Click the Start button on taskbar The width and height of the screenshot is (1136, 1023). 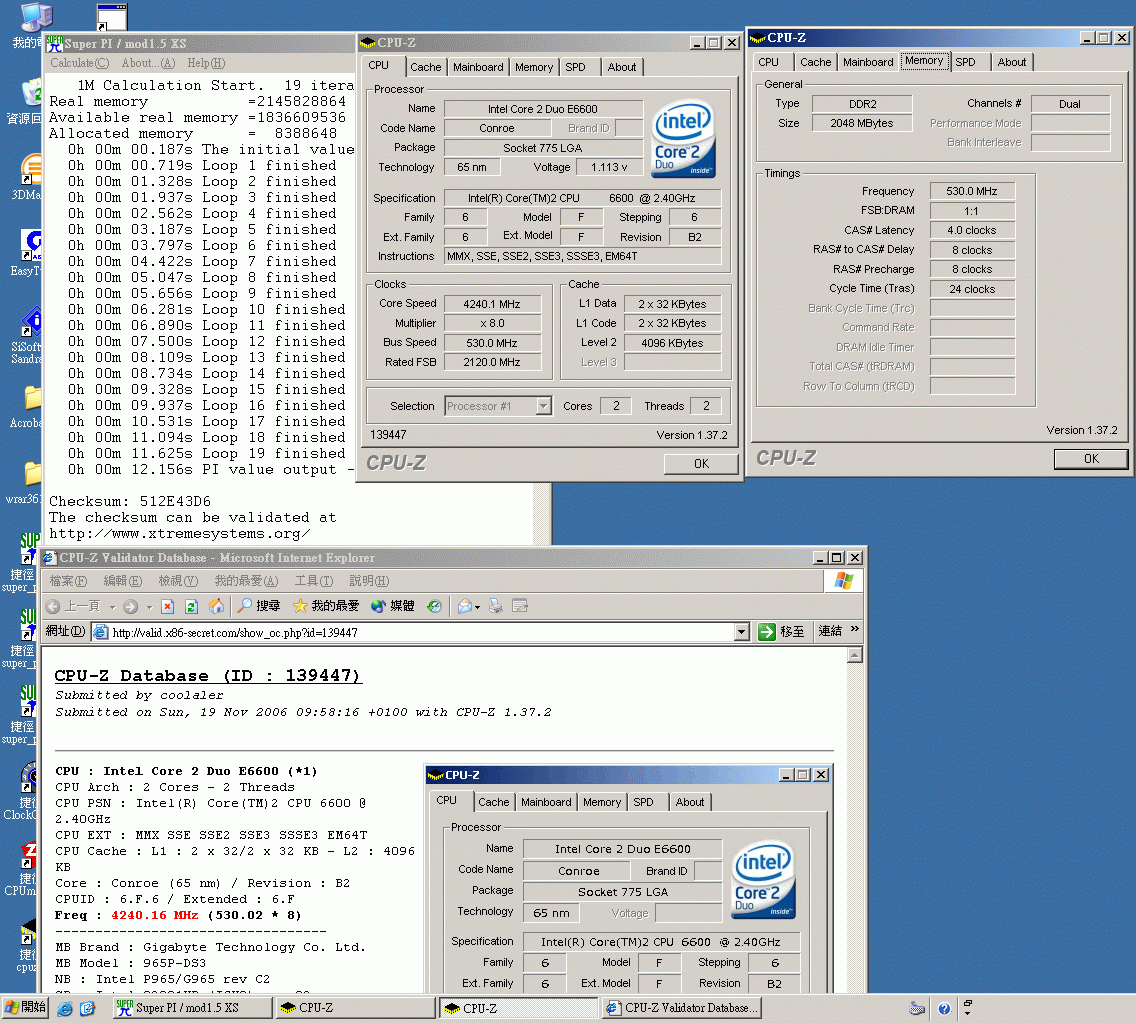tap(25, 1008)
